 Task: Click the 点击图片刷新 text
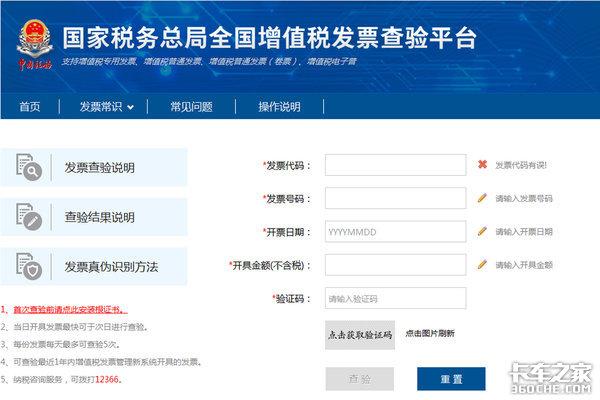click(x=430, y=333)
